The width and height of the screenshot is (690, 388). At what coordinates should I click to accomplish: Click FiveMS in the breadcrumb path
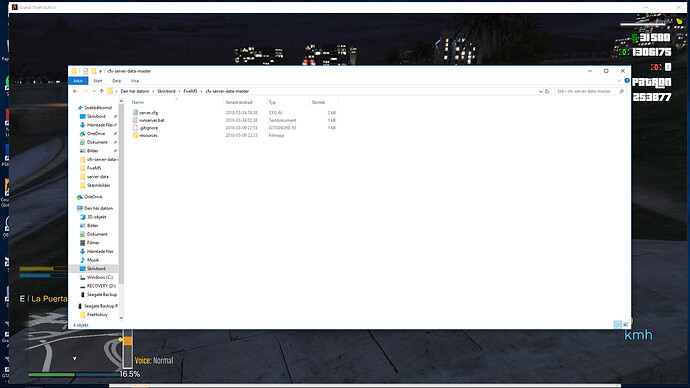click(190, 91)
